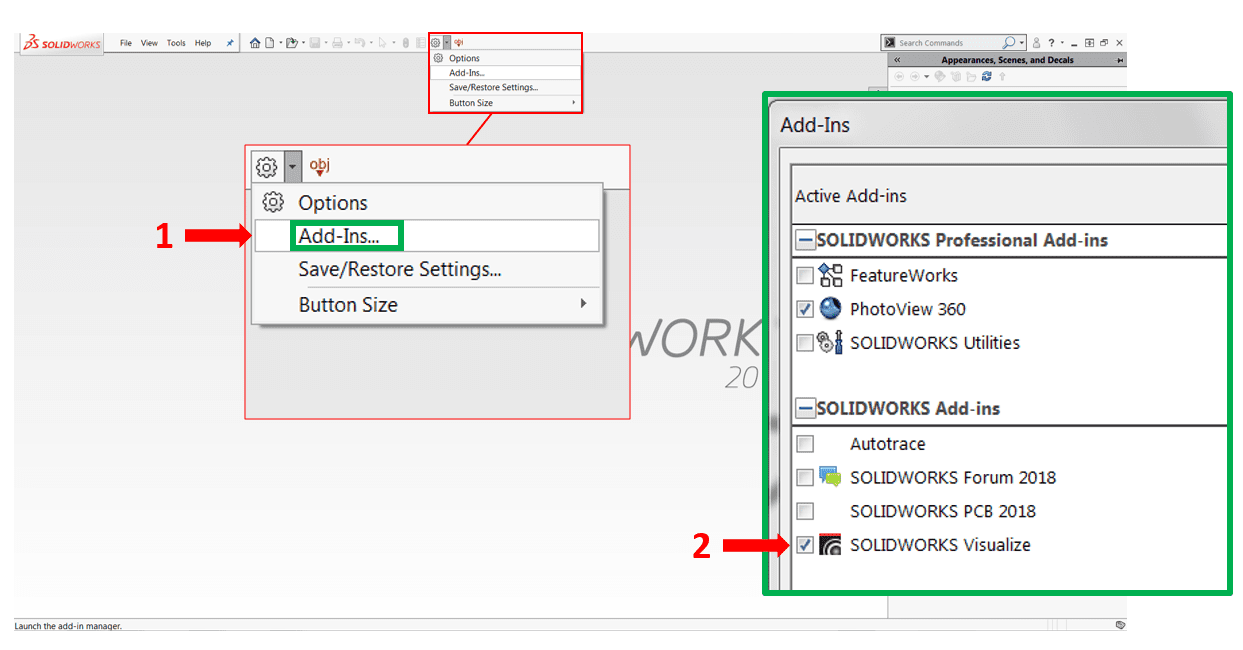
Task: Click the Up arrow icon in the Appearances panel
Action: (1002, 76)
